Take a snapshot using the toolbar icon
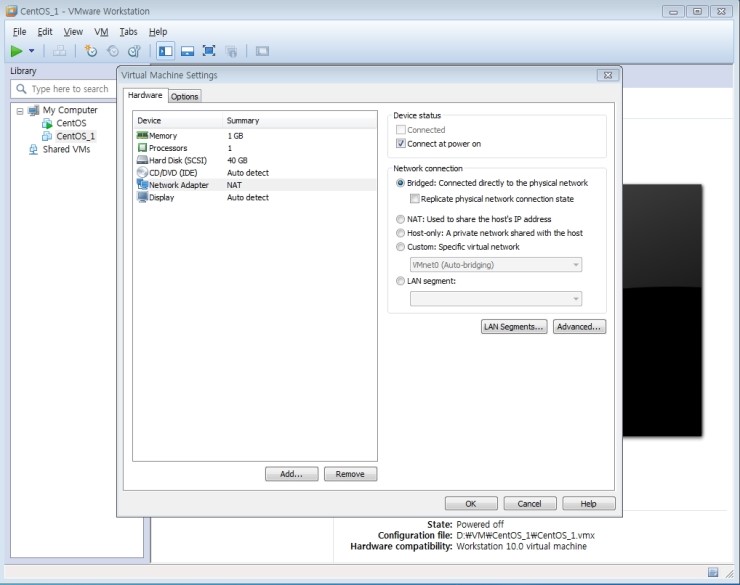740x585 pixels. [x=91, y=51]
